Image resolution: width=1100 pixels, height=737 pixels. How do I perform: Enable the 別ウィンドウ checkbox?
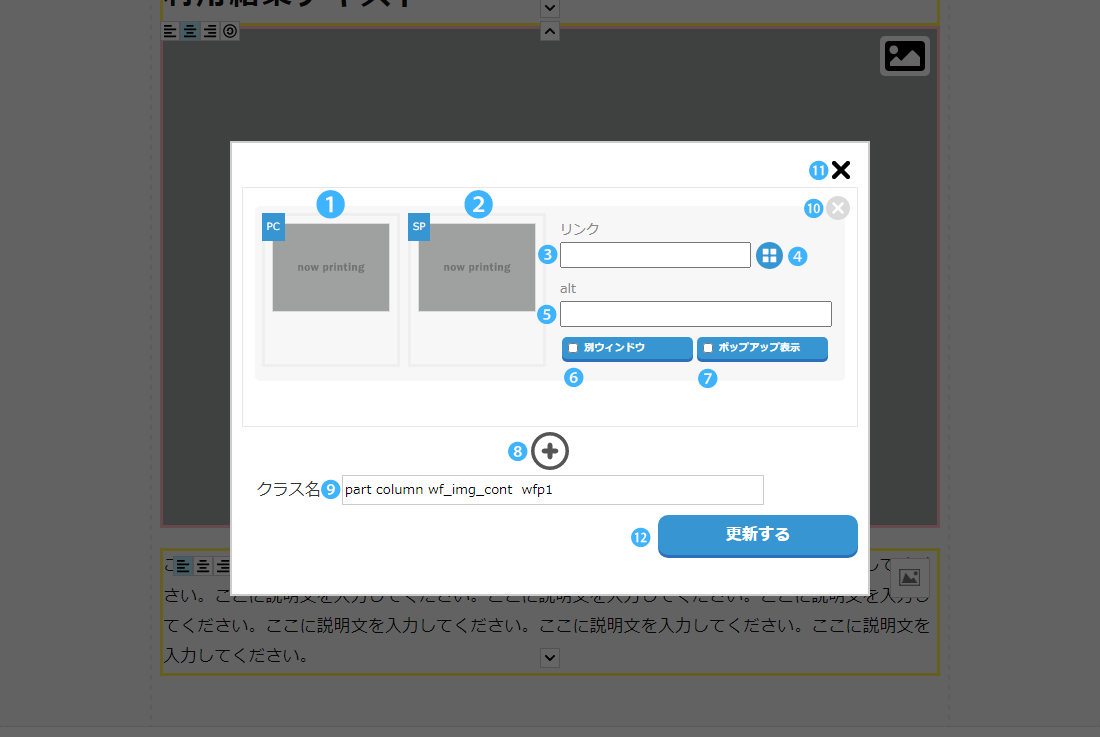tap(573, 348)
